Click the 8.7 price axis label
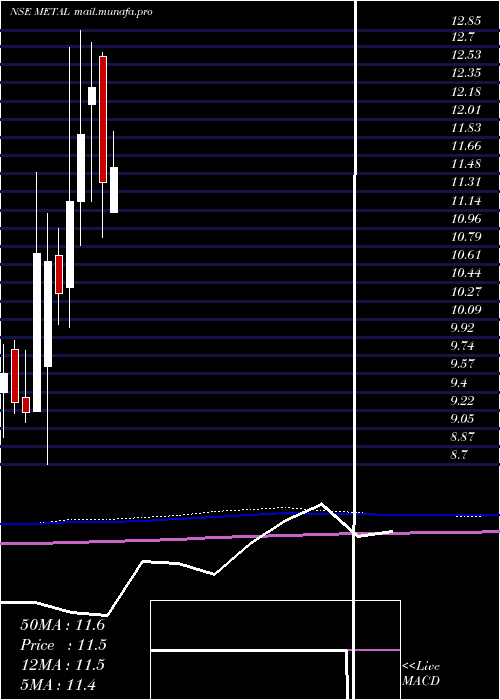 coord(459,454)
